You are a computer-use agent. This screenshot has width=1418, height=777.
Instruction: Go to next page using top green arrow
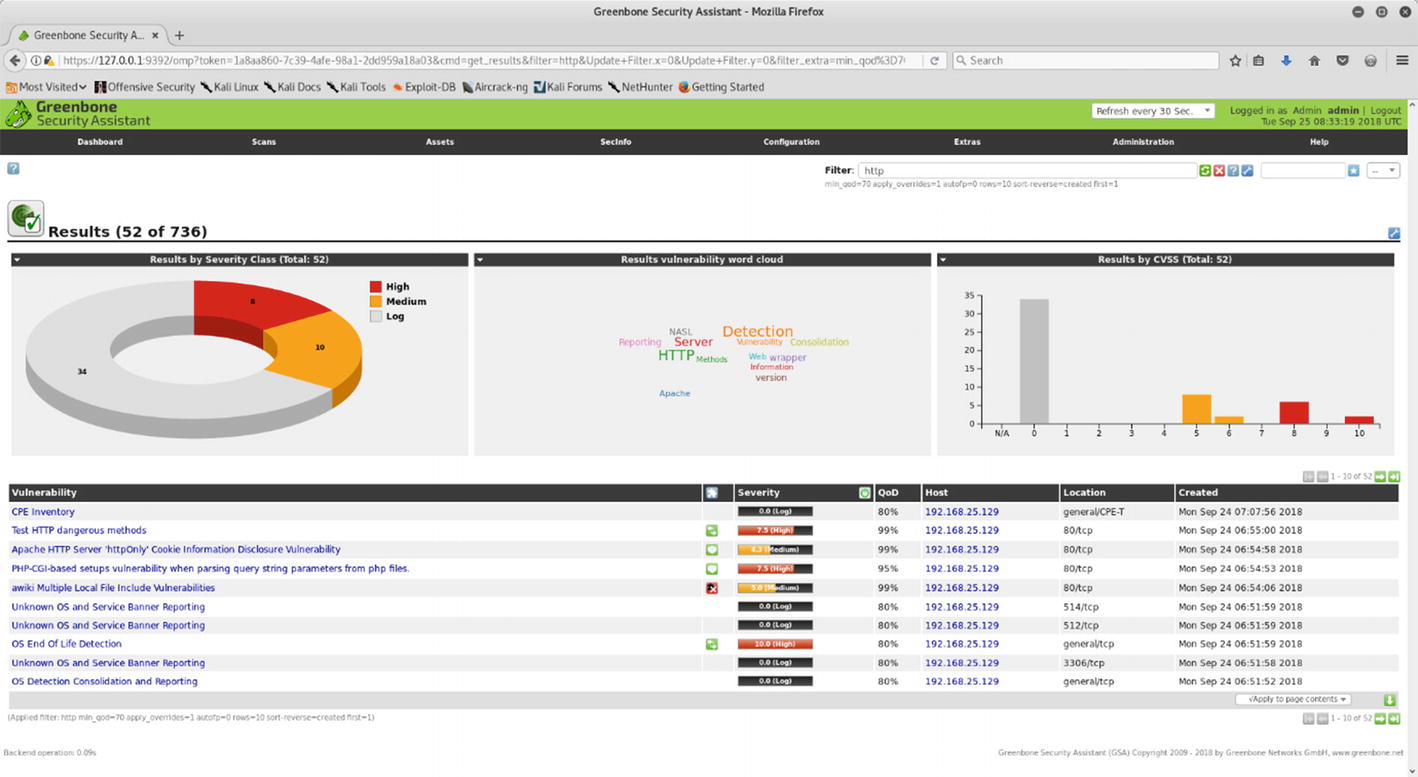[x=1380, y=477]
